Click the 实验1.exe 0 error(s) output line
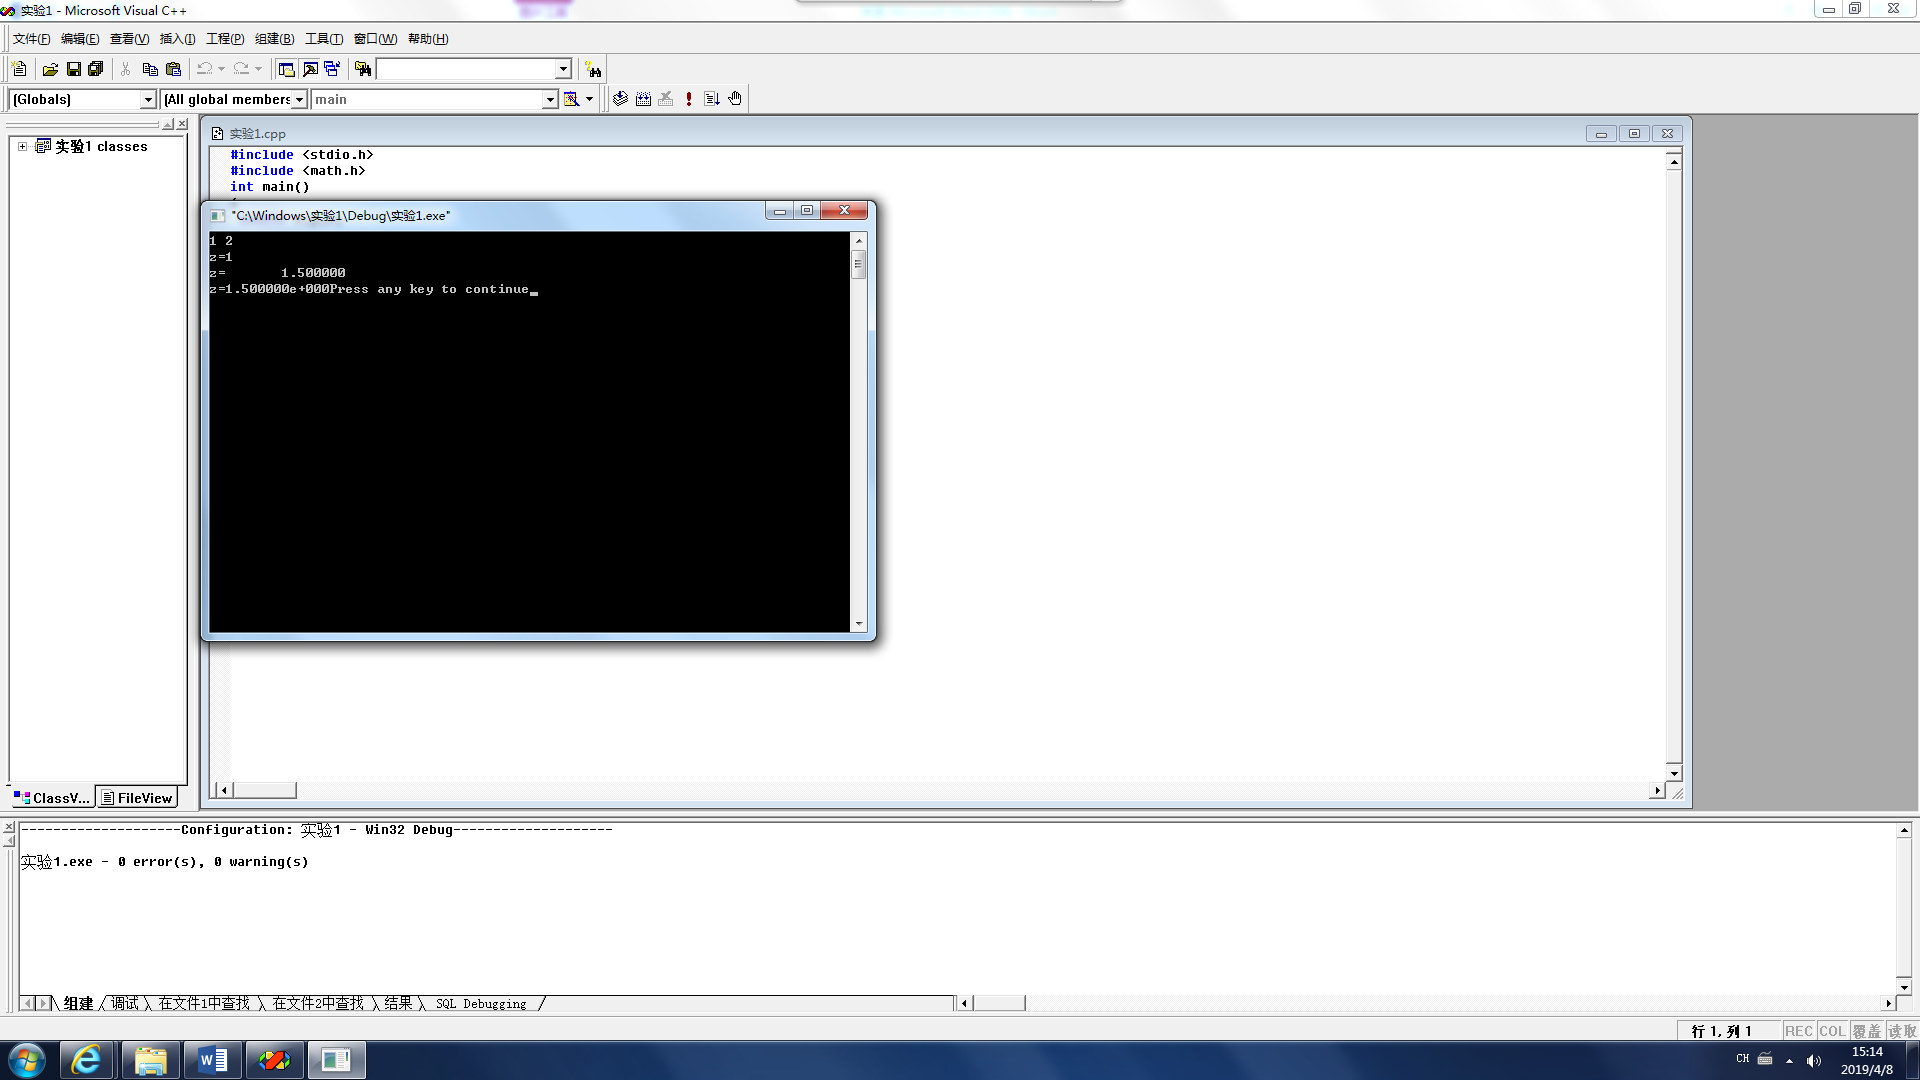Image resolution: width=1920 pixels, height=1080 pixels. (165, 861)
